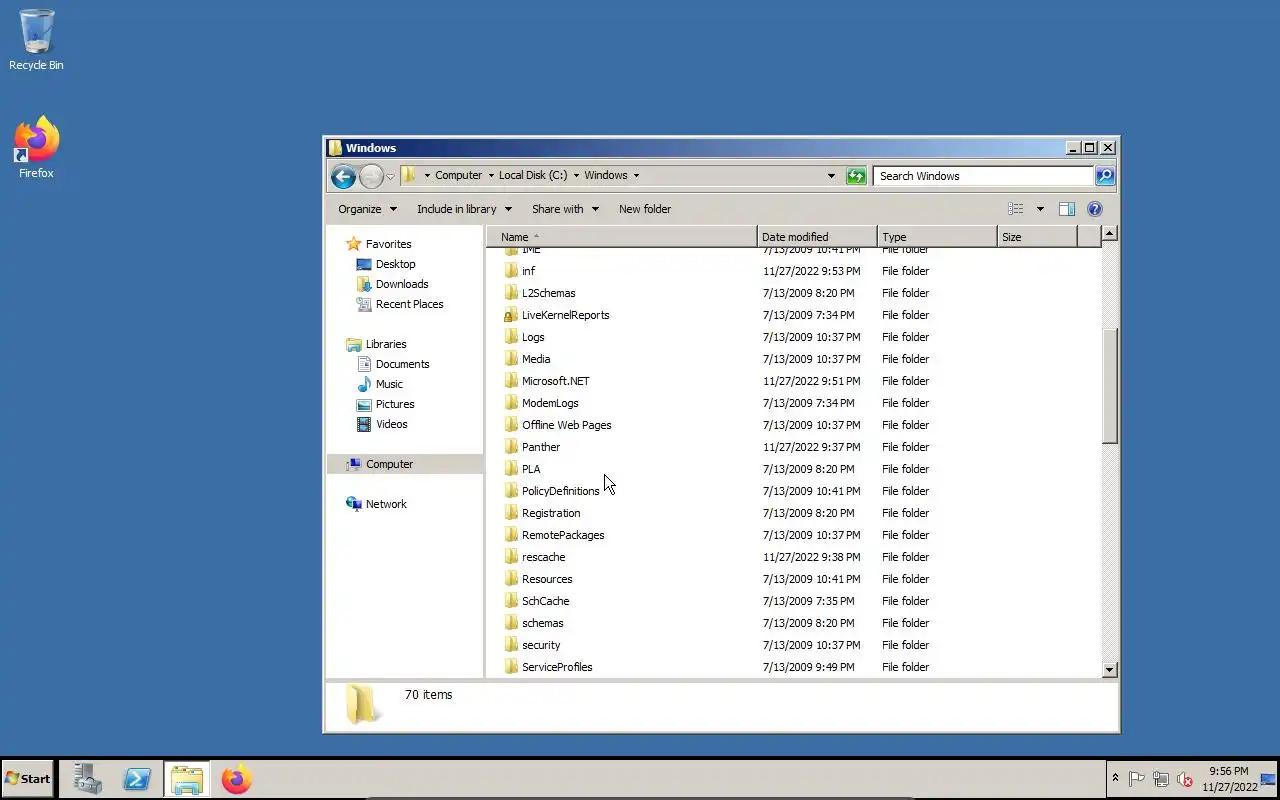The width and height of the screenshot is (1280, 800).
Task: Open the Help icon in toolbar
Action: click(1095, 209)
